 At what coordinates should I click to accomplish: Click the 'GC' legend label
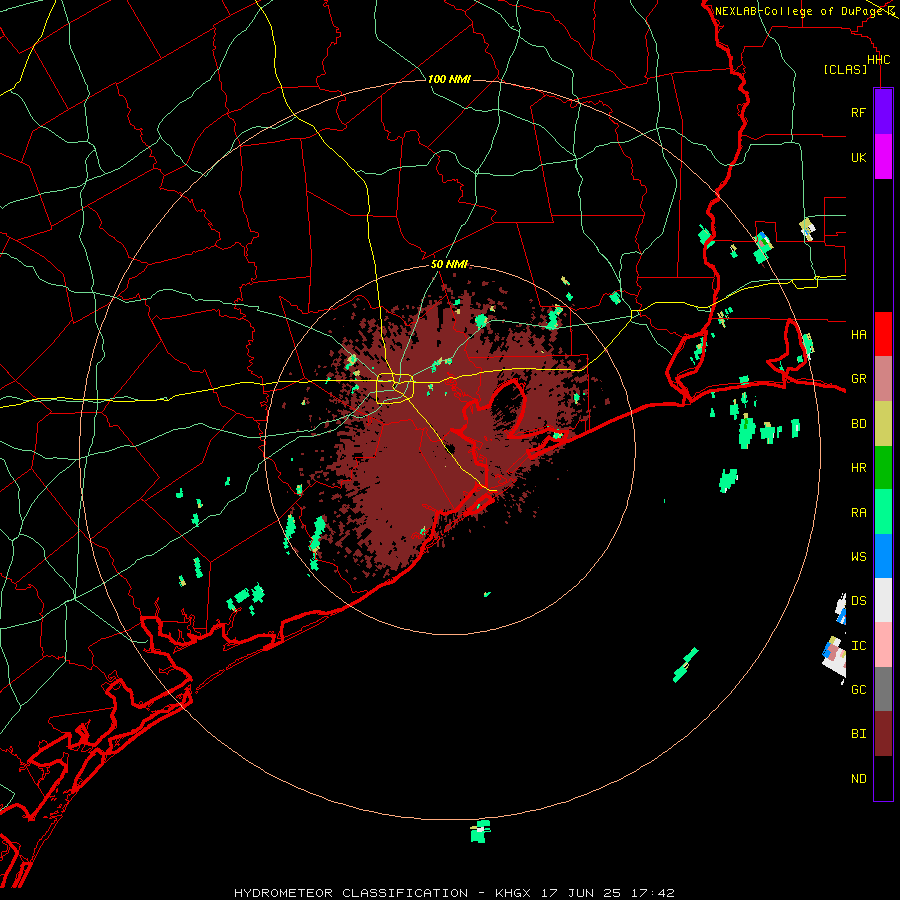(x=858, y=690)
